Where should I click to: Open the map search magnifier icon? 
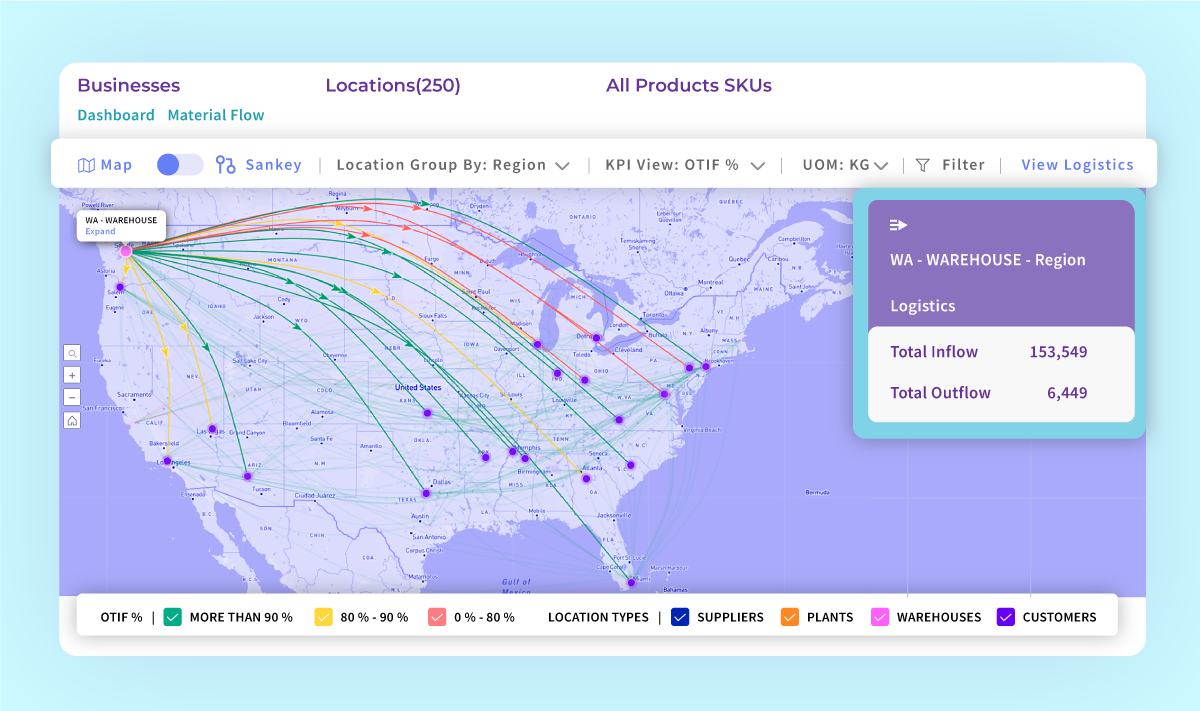(71, 353)
